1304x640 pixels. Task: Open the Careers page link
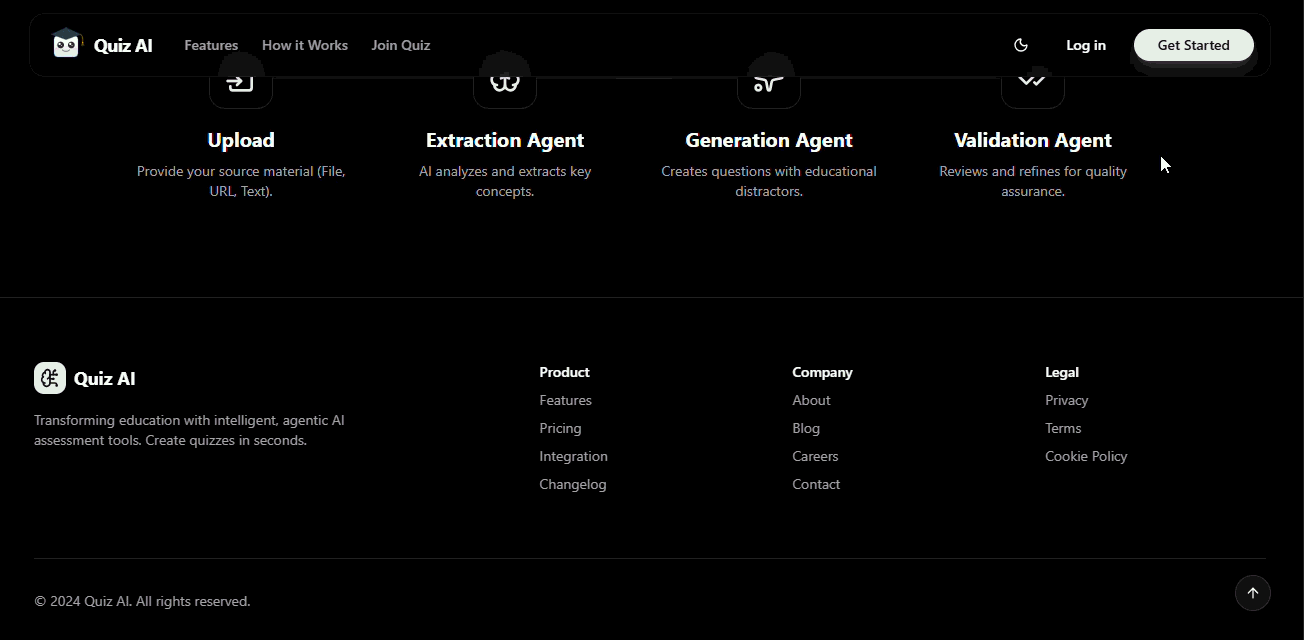tap(815, 456)
